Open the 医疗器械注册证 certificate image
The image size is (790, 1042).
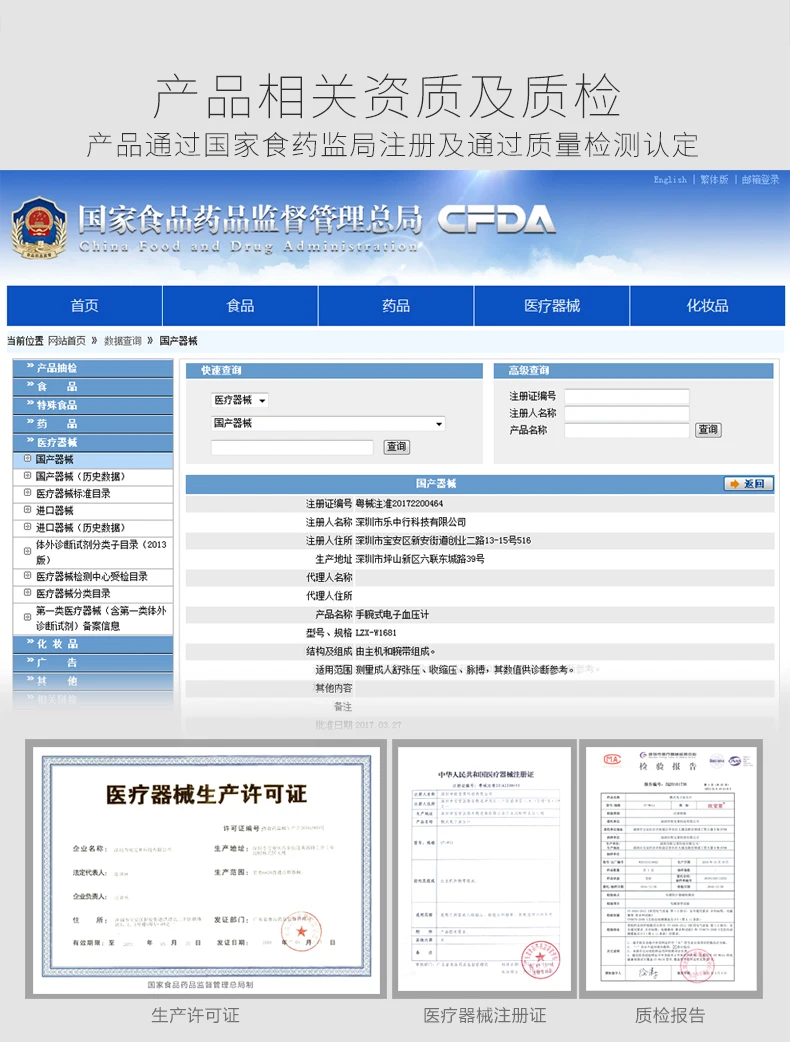pyautogui.click(x=484, y=870)
